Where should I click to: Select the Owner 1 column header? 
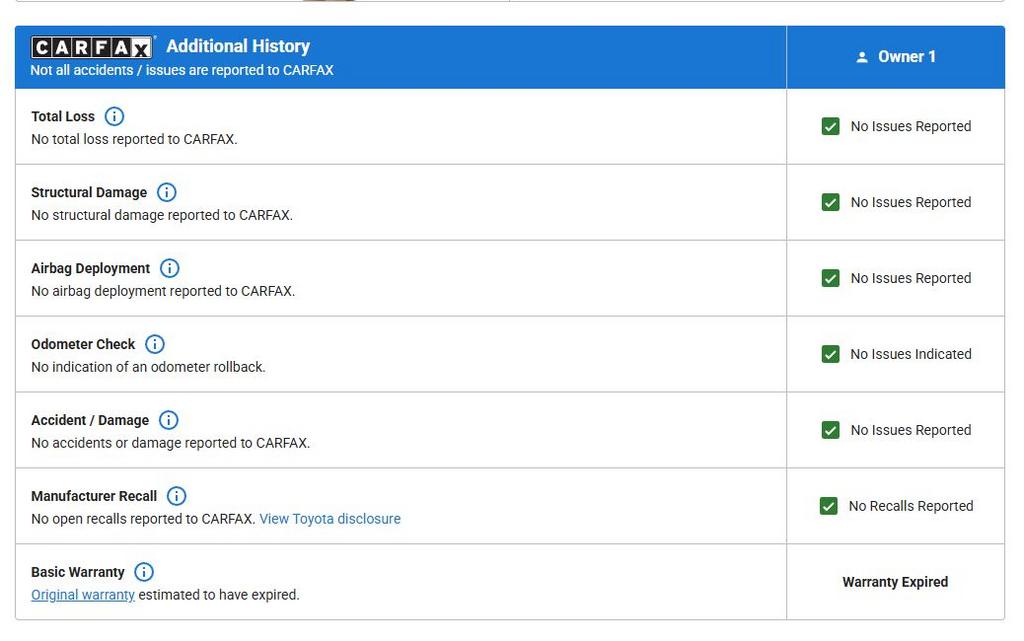906,57
